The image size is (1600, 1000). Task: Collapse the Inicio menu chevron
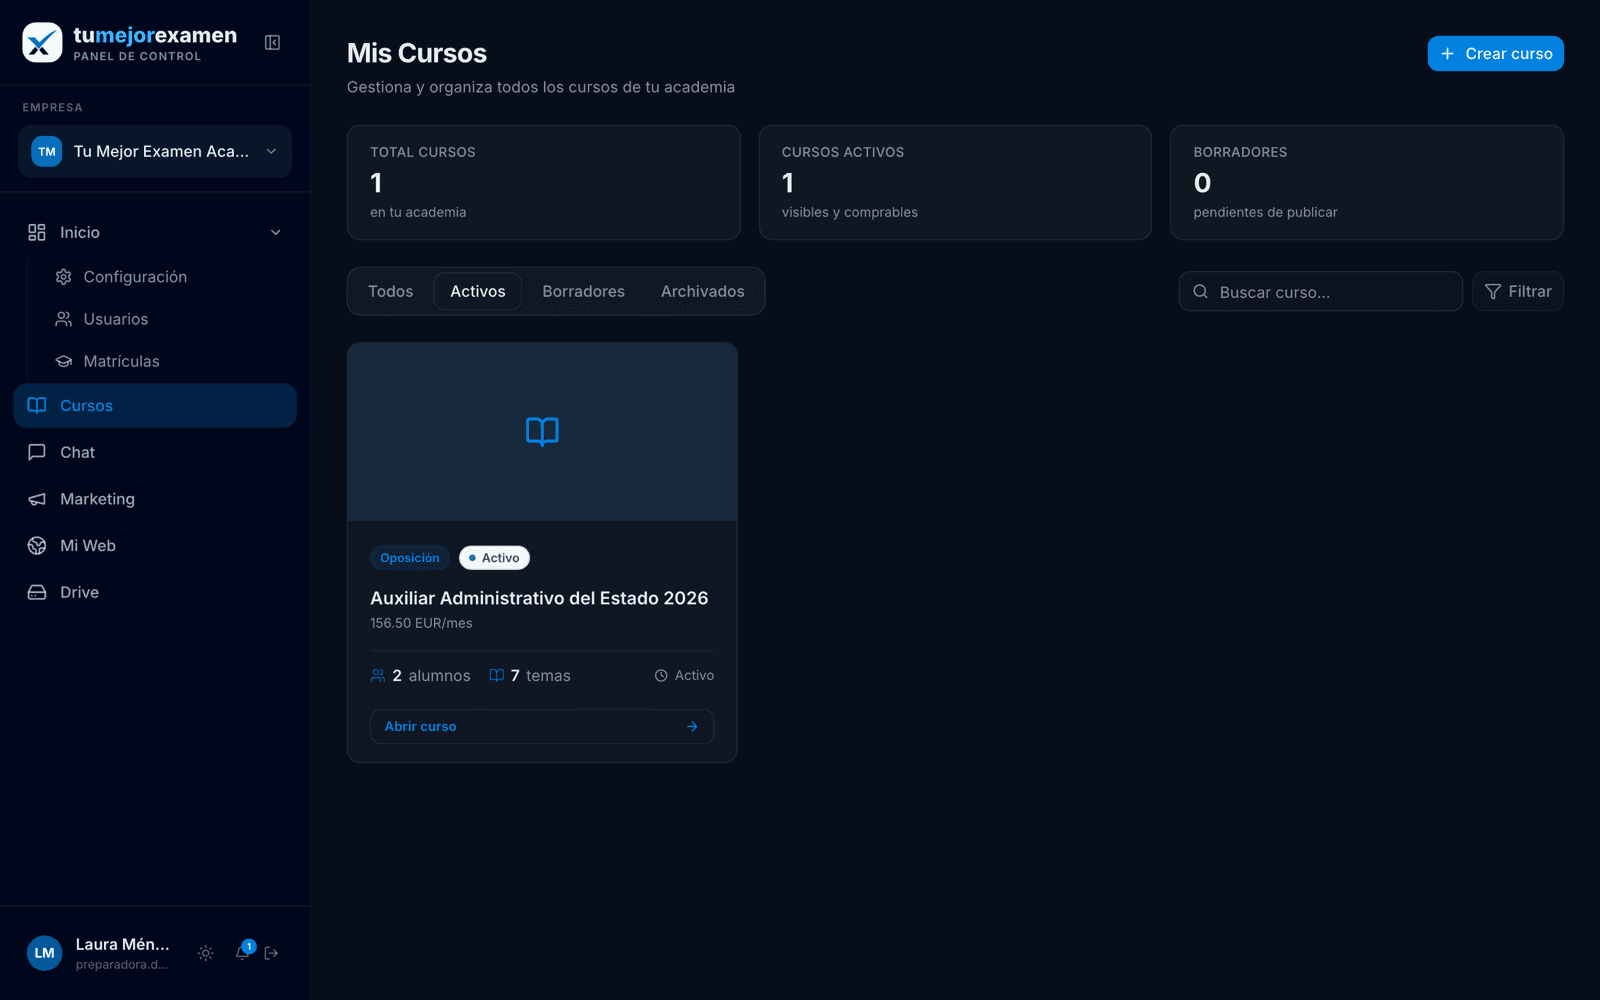(276, 232)
